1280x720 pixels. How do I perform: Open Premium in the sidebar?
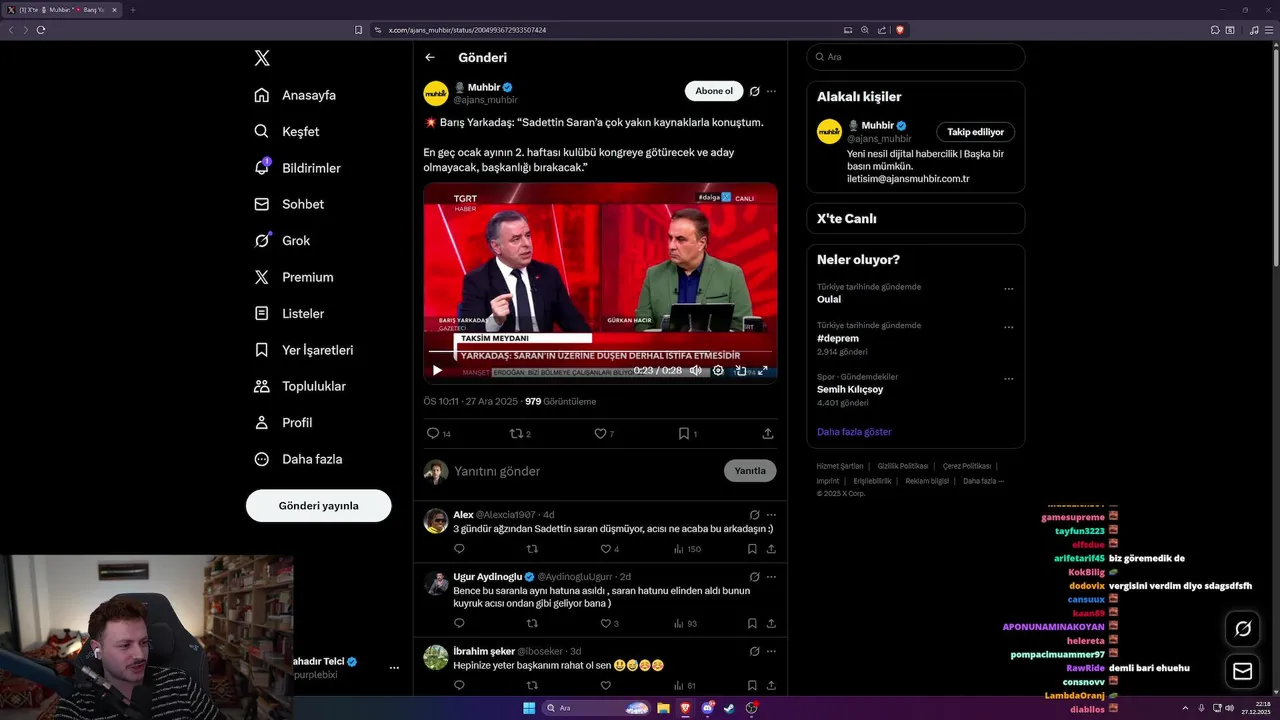[294, 277]
